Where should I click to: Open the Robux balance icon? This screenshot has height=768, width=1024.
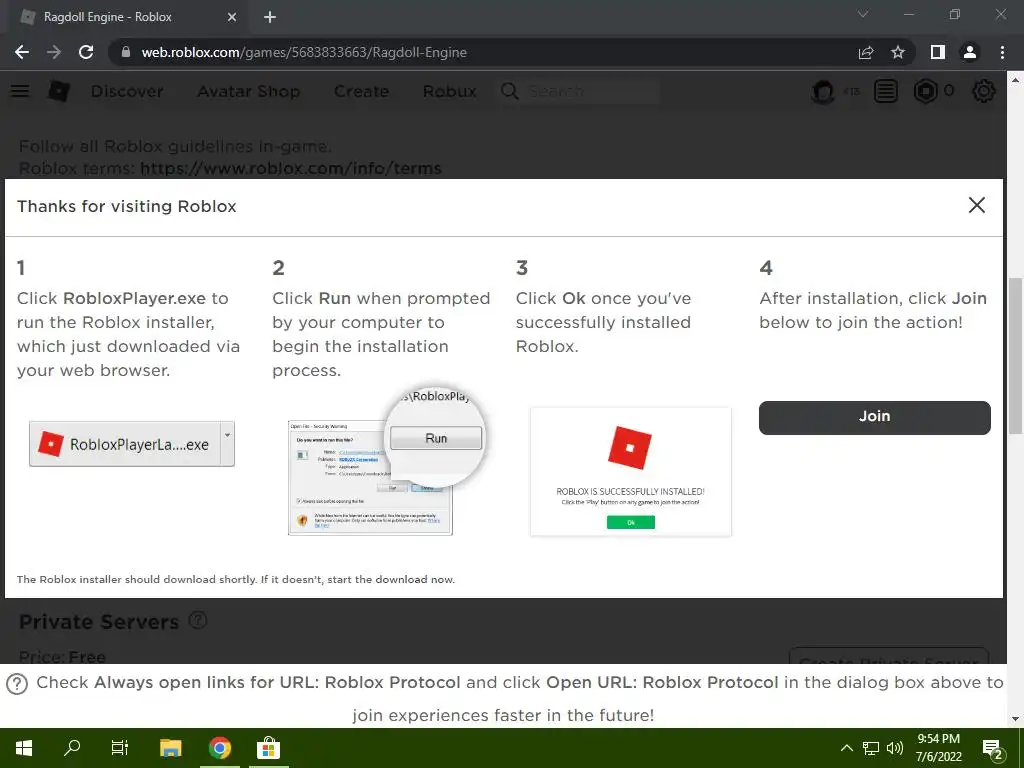925,91
